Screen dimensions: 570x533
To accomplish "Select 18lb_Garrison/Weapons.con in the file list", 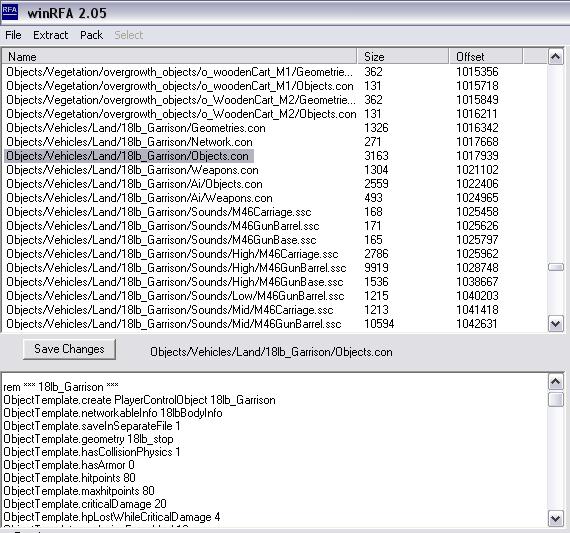I will [132, 170].
